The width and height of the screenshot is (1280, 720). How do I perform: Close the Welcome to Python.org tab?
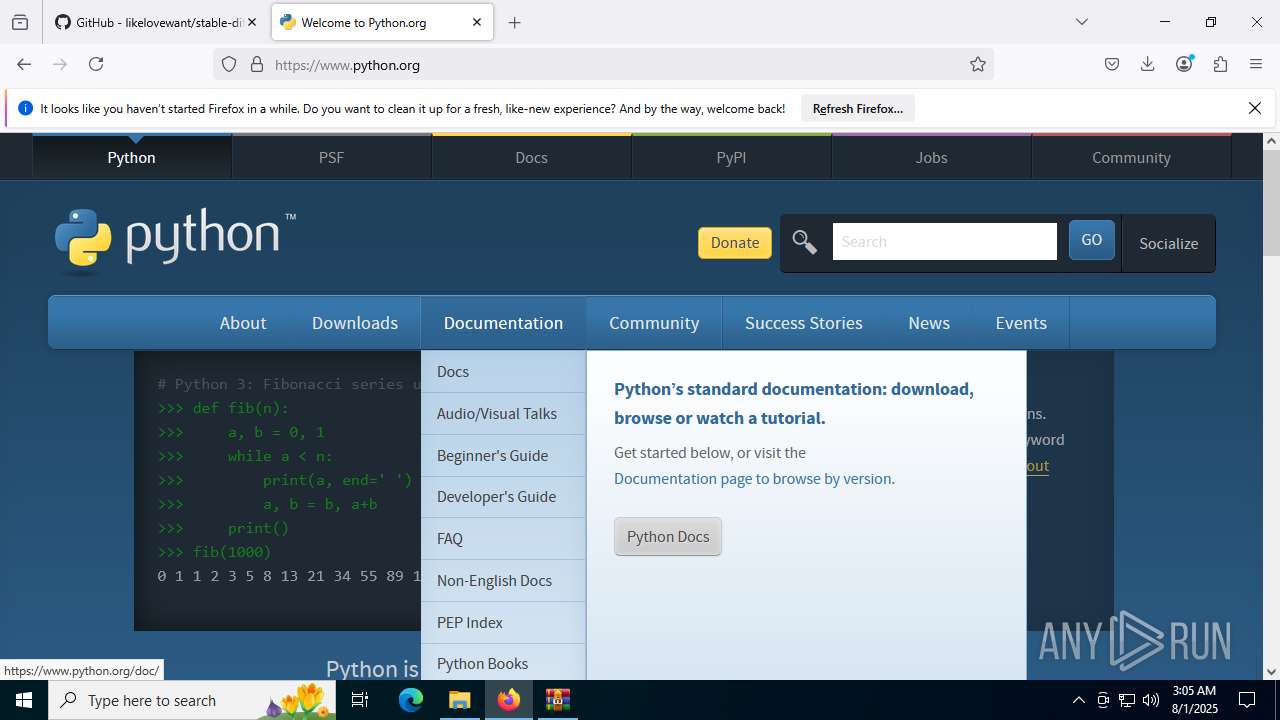point(477,22)
